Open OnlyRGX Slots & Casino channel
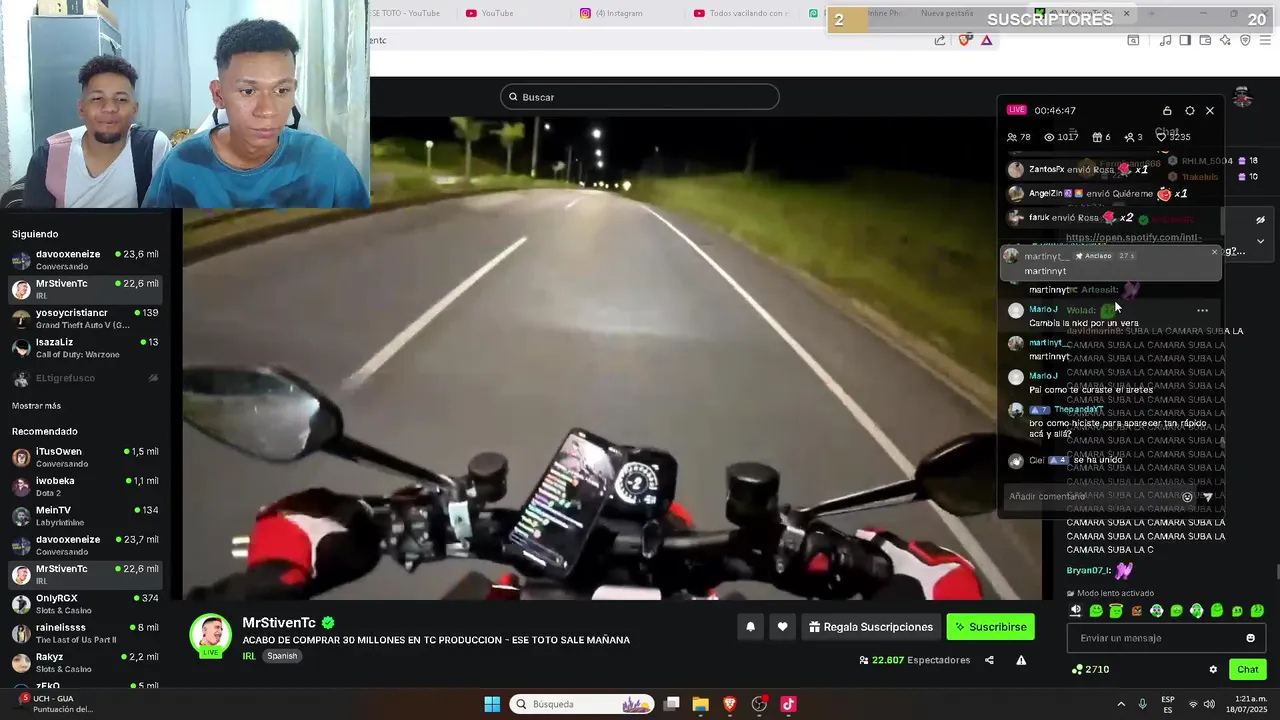1280x720 pixels. click(x=85, y=604)
